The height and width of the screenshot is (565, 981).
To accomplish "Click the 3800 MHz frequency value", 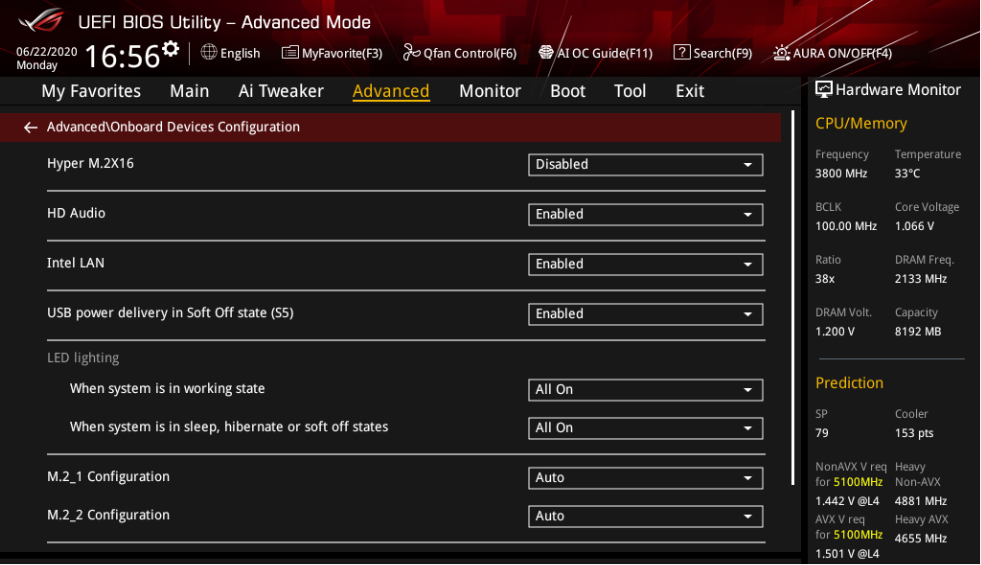I will (x=841, y=174).
